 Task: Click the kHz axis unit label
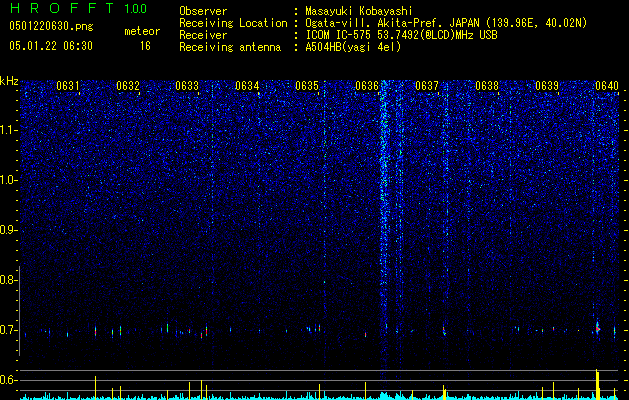coord(9,81)
